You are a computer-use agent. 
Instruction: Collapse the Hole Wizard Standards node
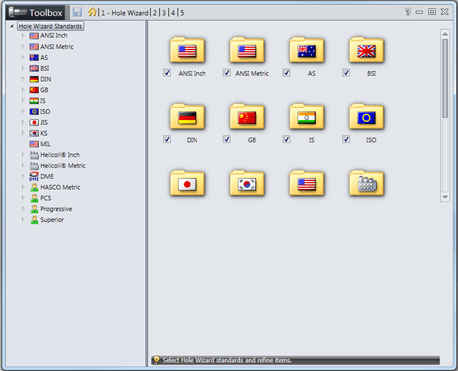click(x=12, y=26)
